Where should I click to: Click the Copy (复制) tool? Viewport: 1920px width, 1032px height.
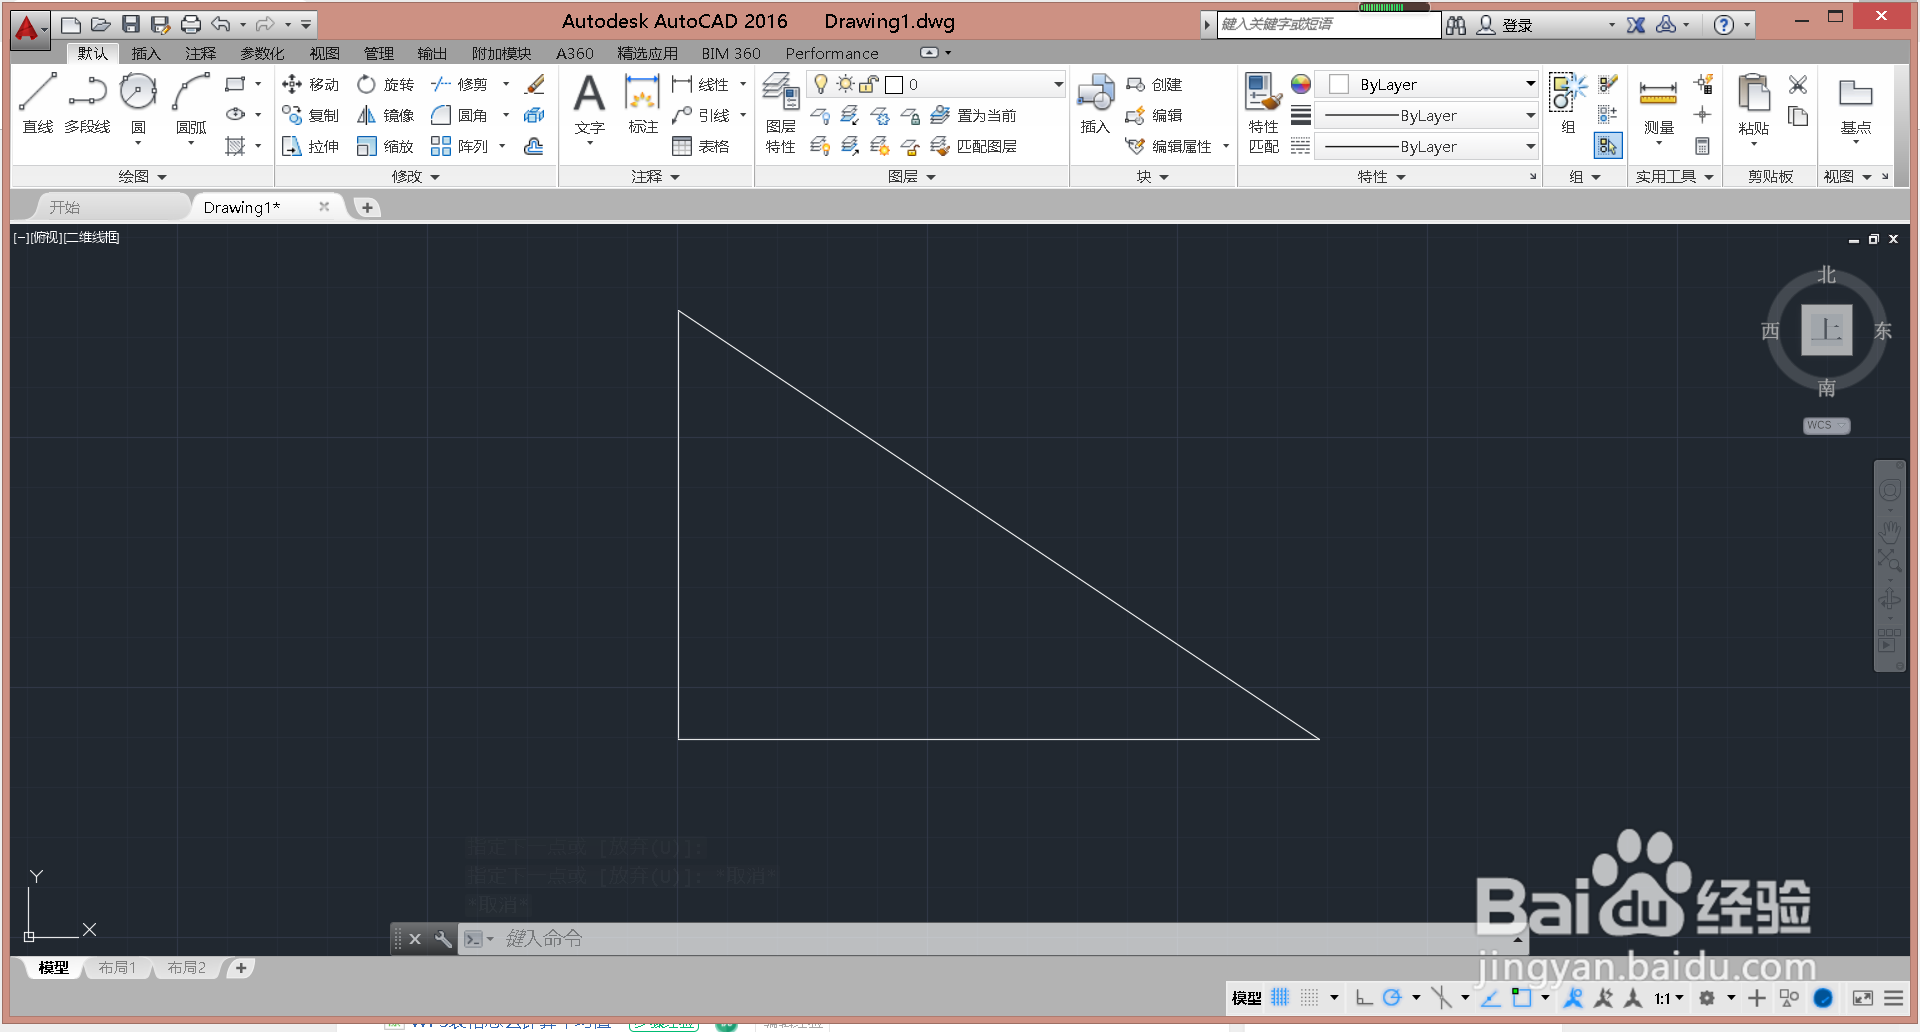[311, 116]
